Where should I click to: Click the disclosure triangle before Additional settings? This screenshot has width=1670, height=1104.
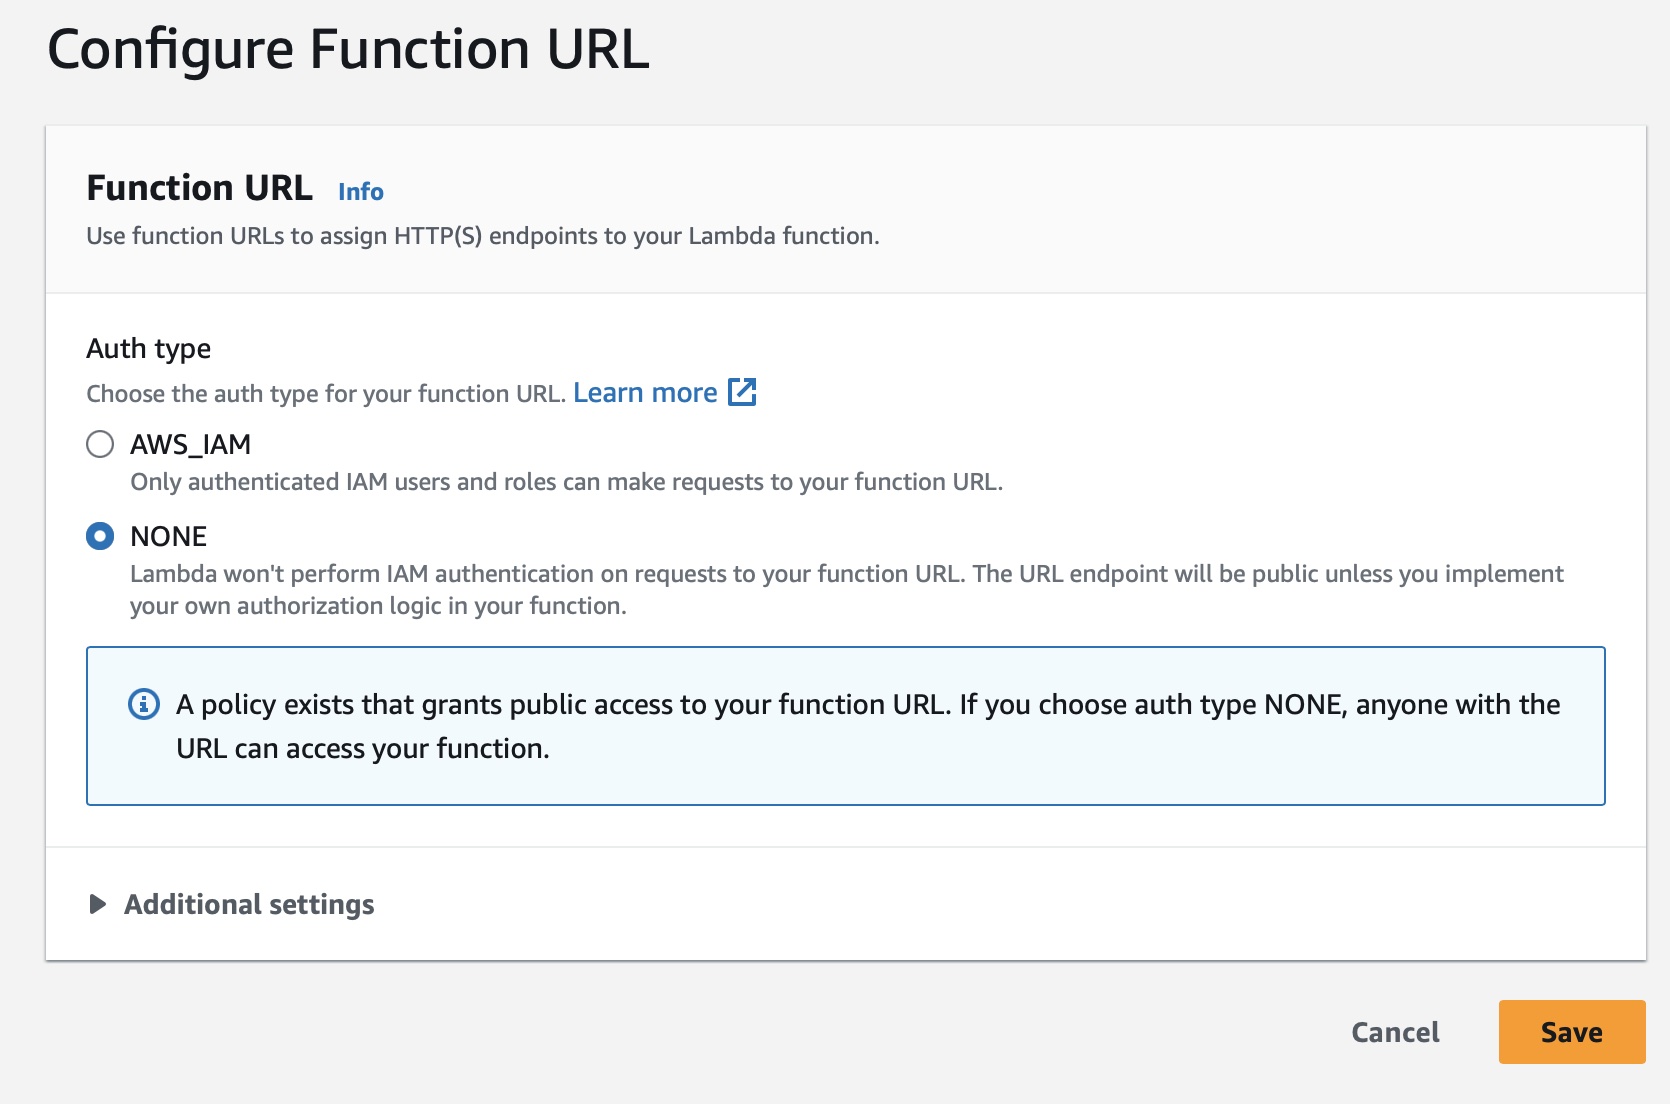pos(98,904)
